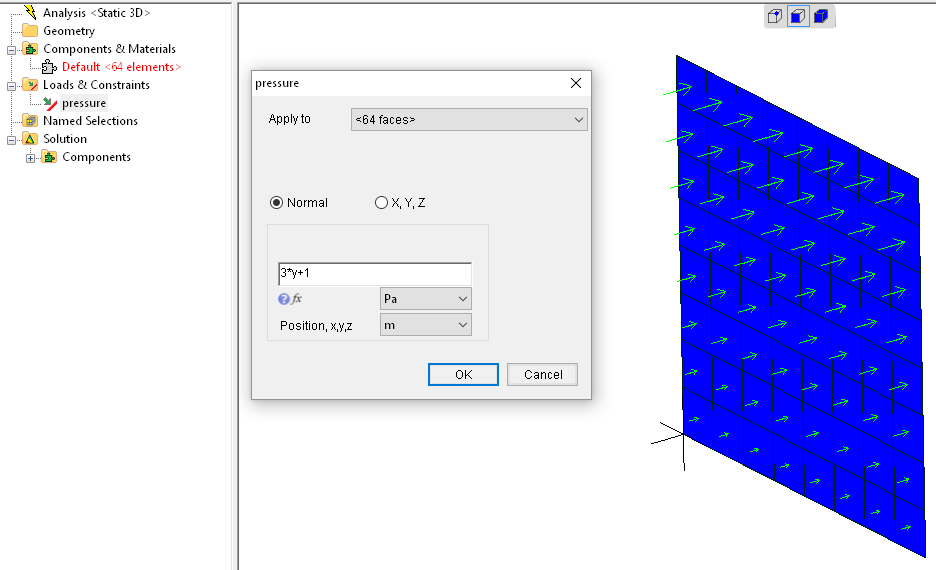Open the Apply to <64 faces> dropdown
This screenshot has height=570, width=936.
click(x=469, y=119)
